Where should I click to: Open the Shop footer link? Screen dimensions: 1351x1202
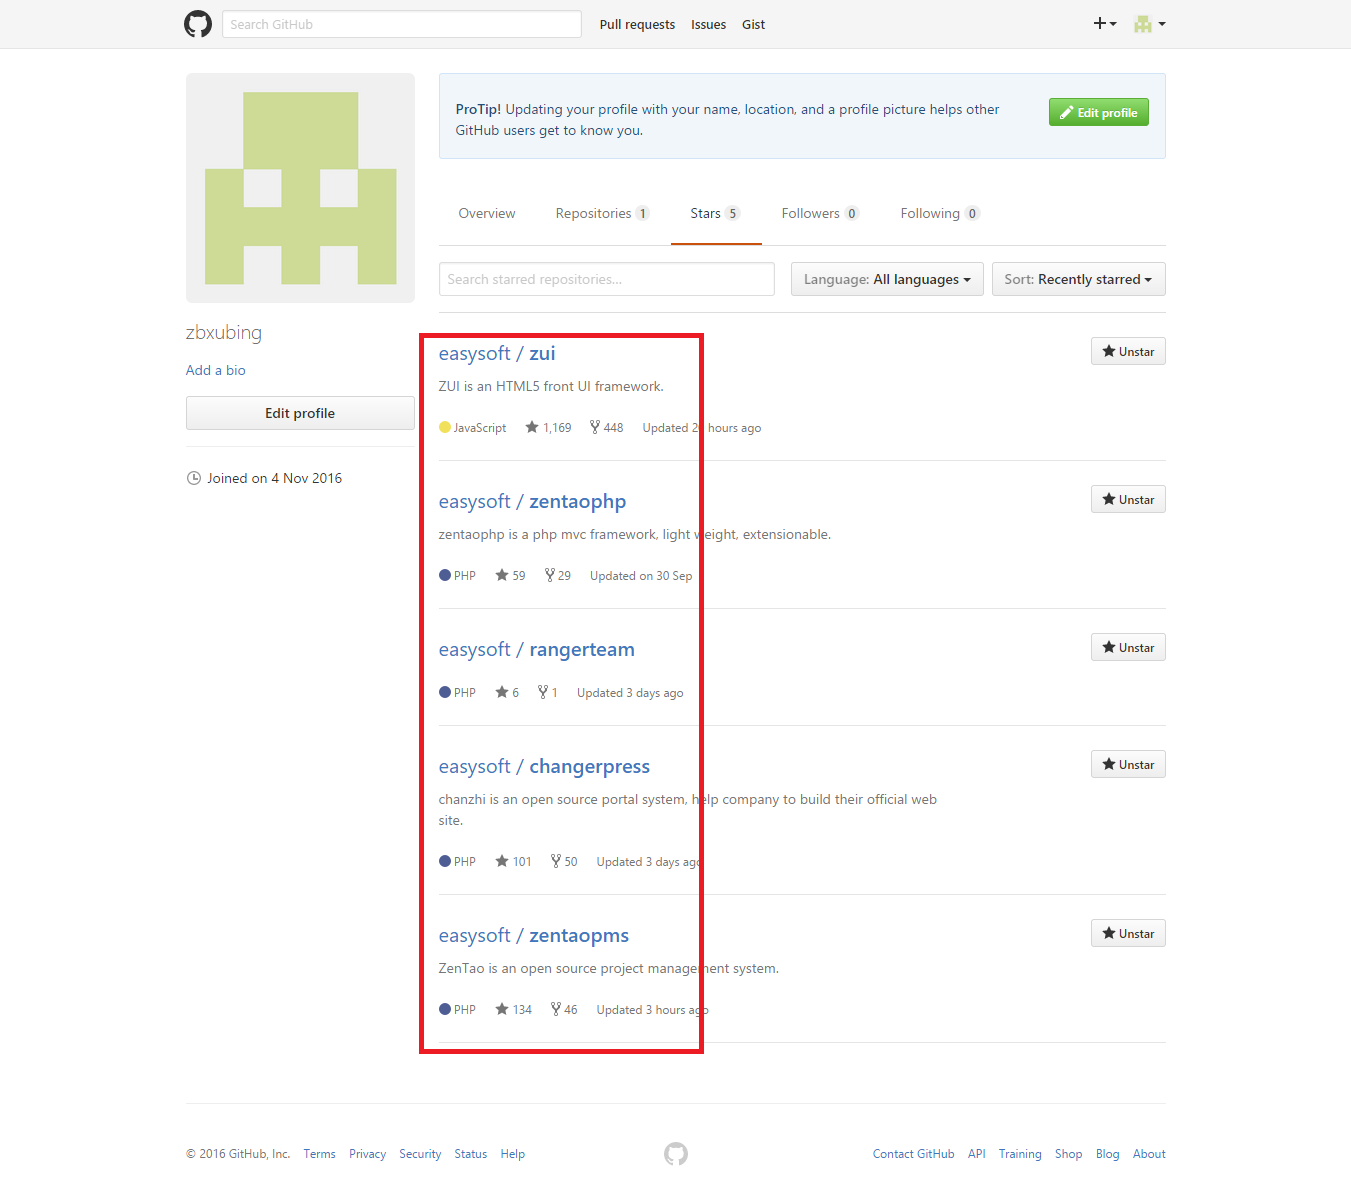tap(1068, 1154)
